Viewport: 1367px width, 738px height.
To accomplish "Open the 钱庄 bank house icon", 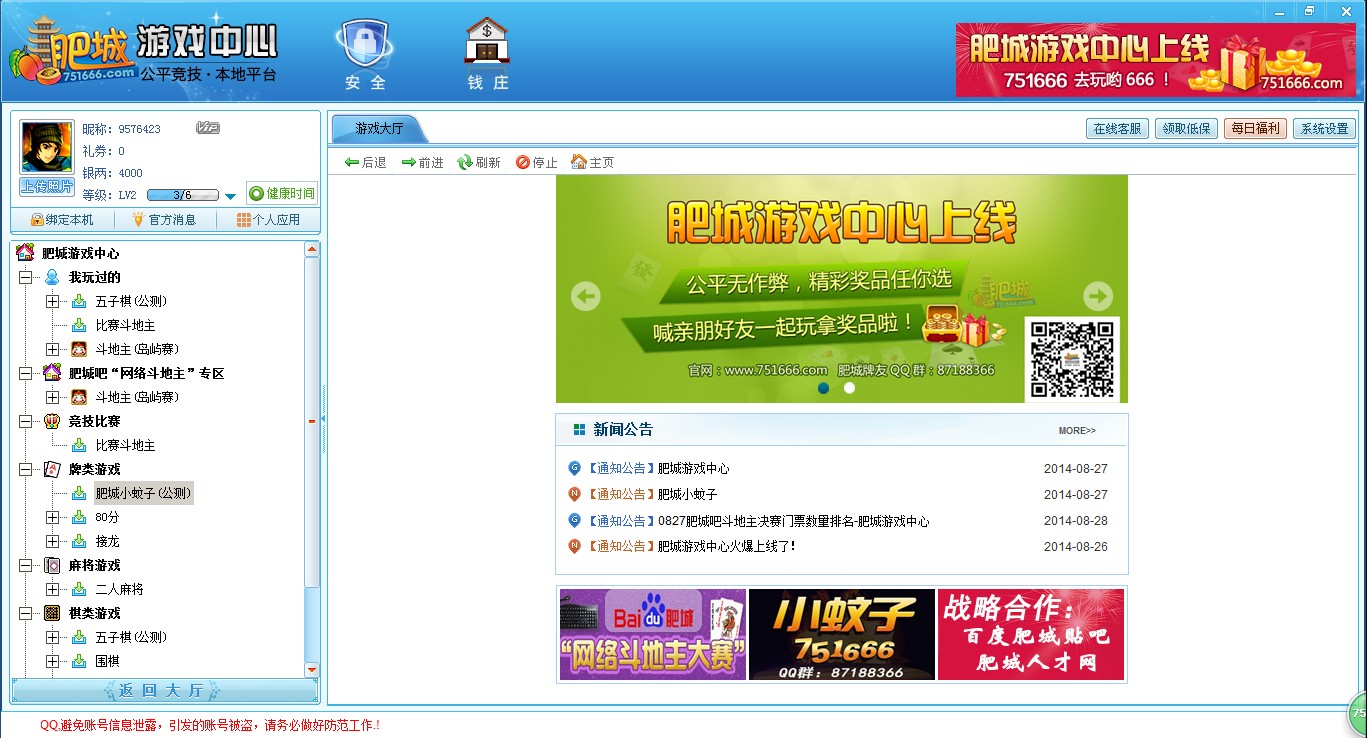I will point(488,43).
